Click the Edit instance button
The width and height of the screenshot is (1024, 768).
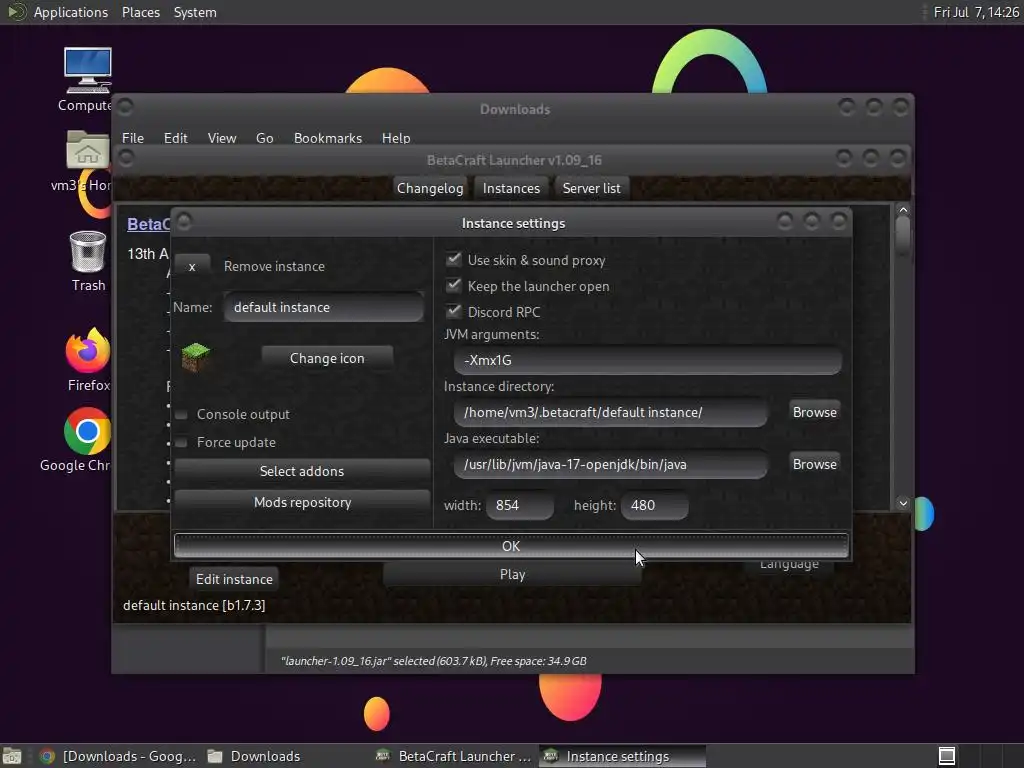[234, 579]
